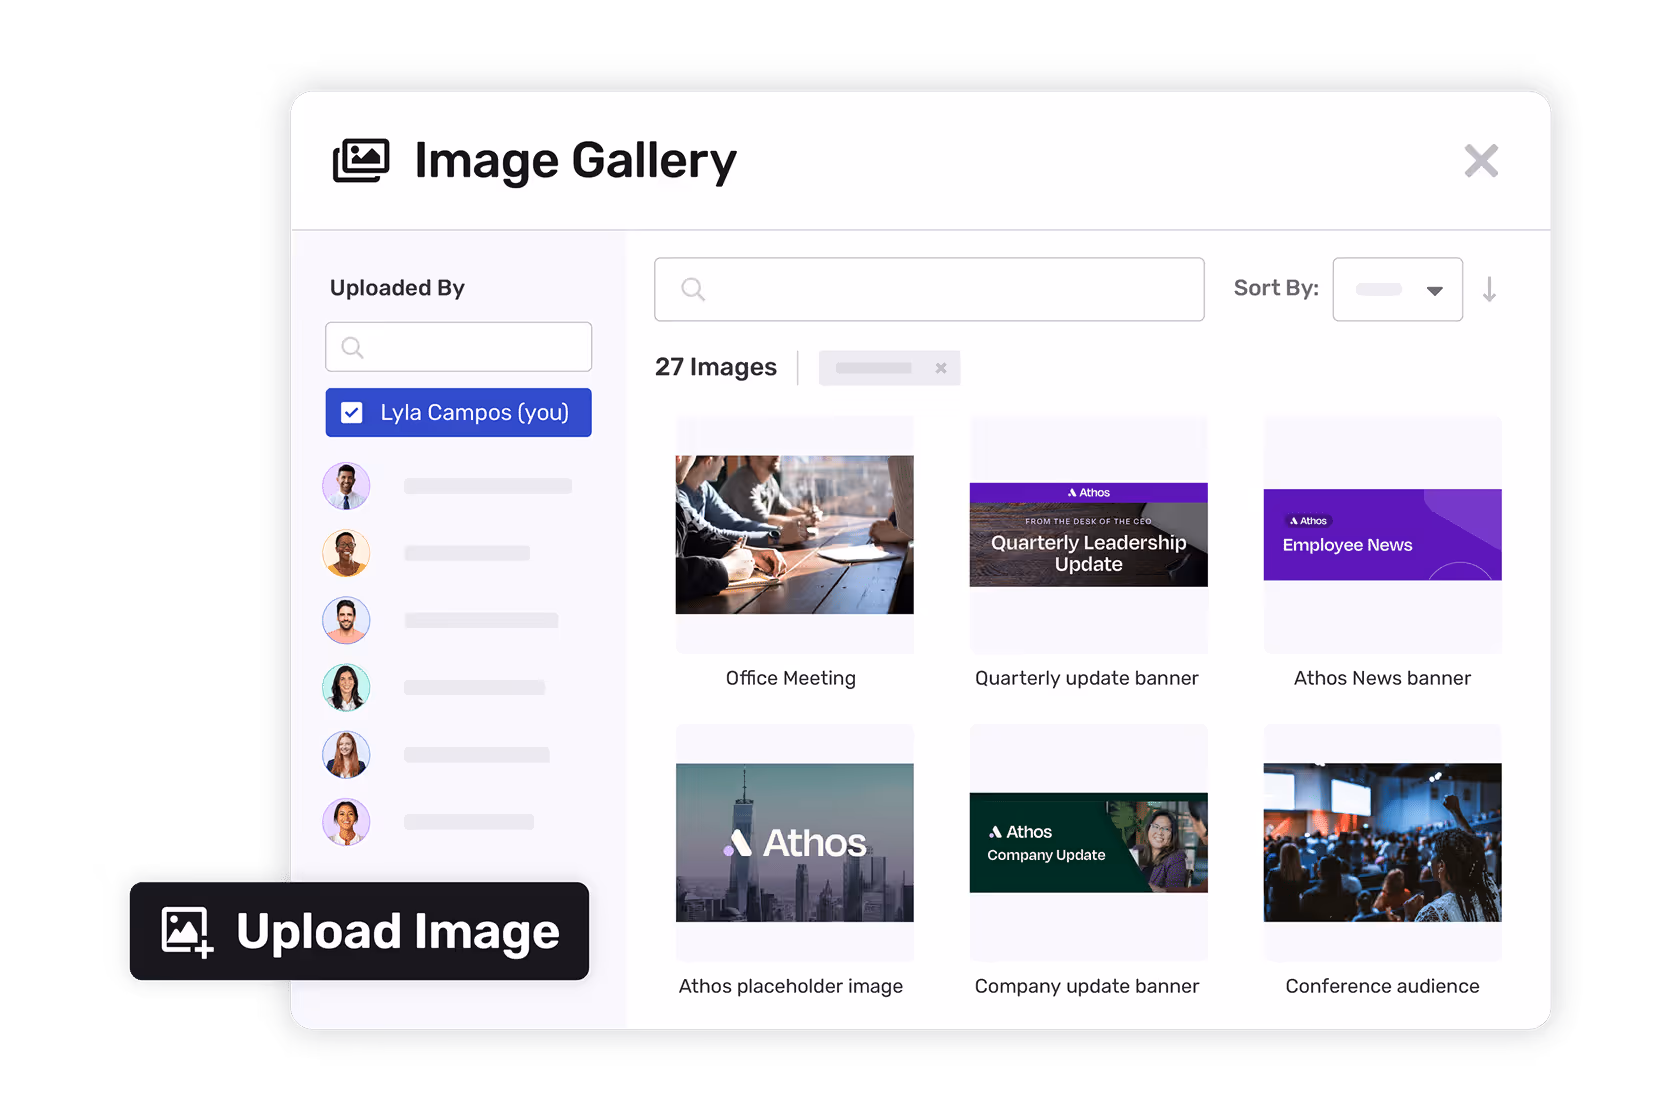Click the magnifier icon in main search bar
Image resolution: width=1680 pixels, height=1120 pixels.
[x=693, y=289]
